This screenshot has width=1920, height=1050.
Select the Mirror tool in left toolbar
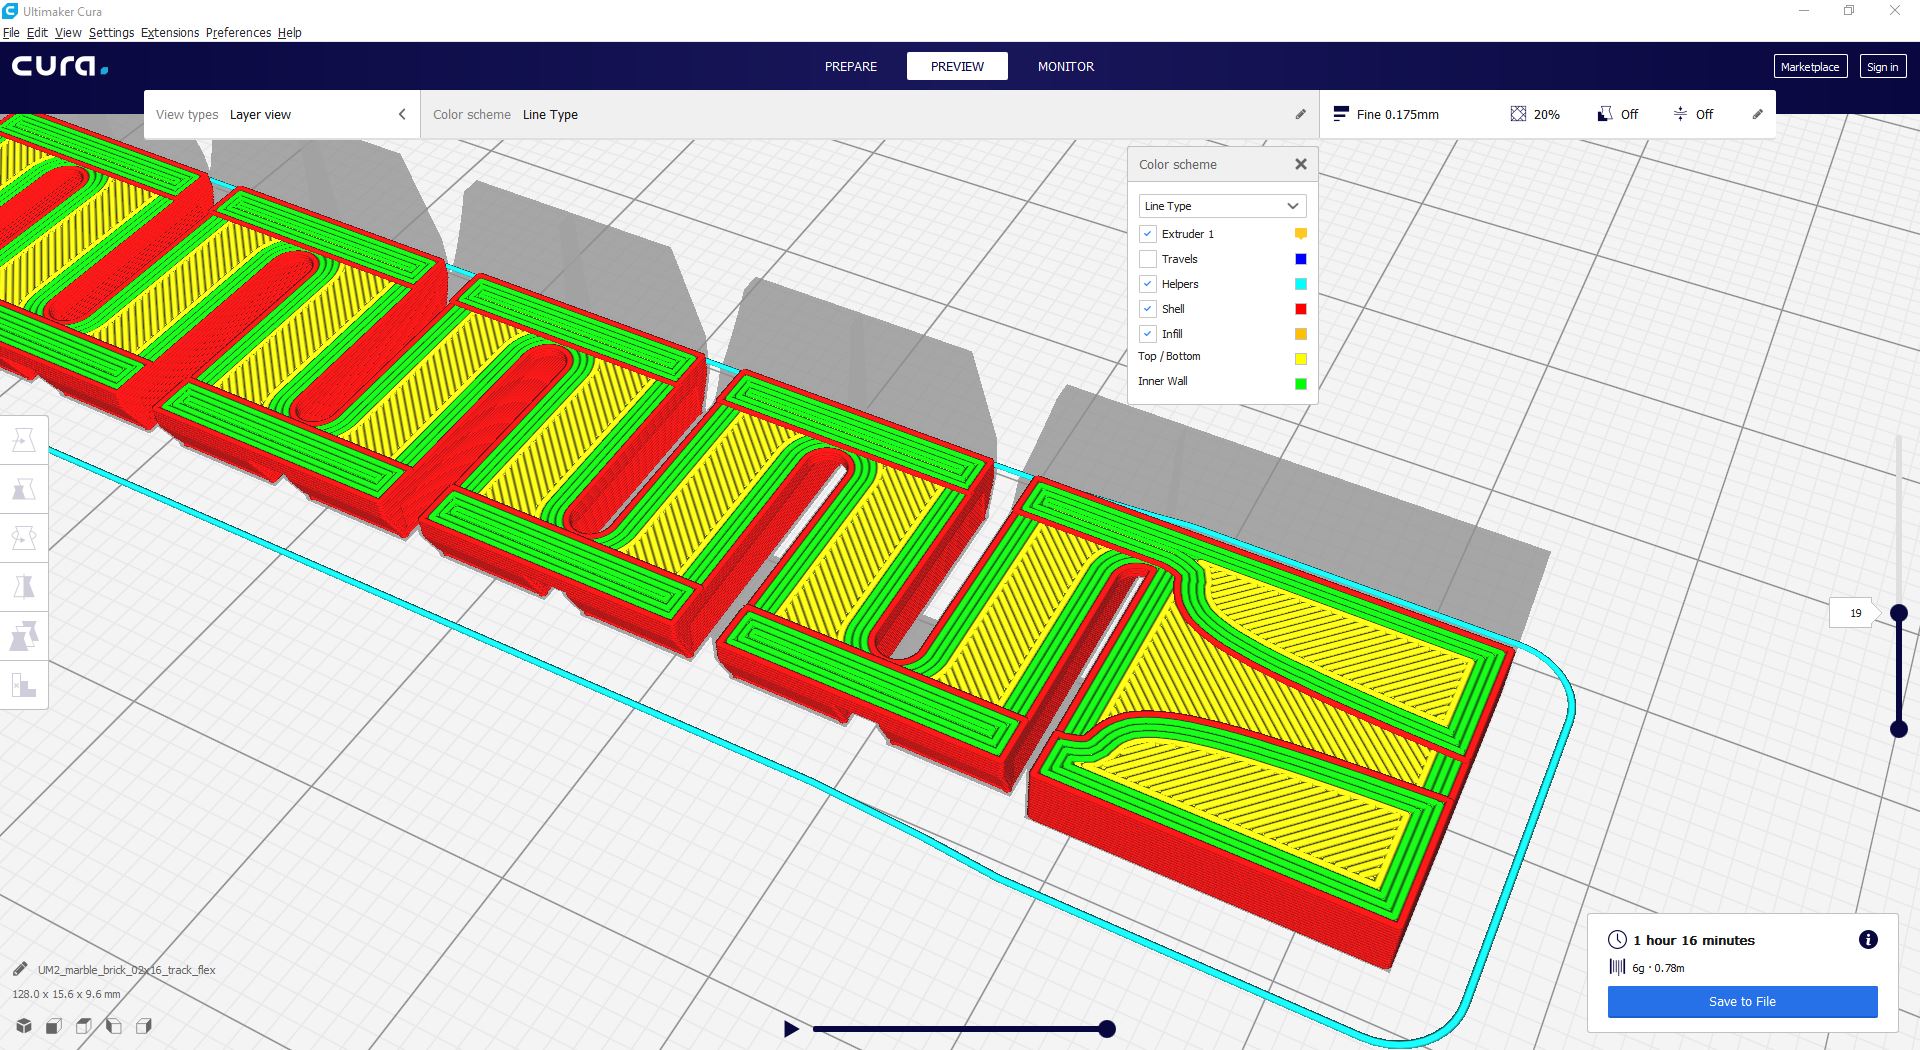(x=24, y=587)
